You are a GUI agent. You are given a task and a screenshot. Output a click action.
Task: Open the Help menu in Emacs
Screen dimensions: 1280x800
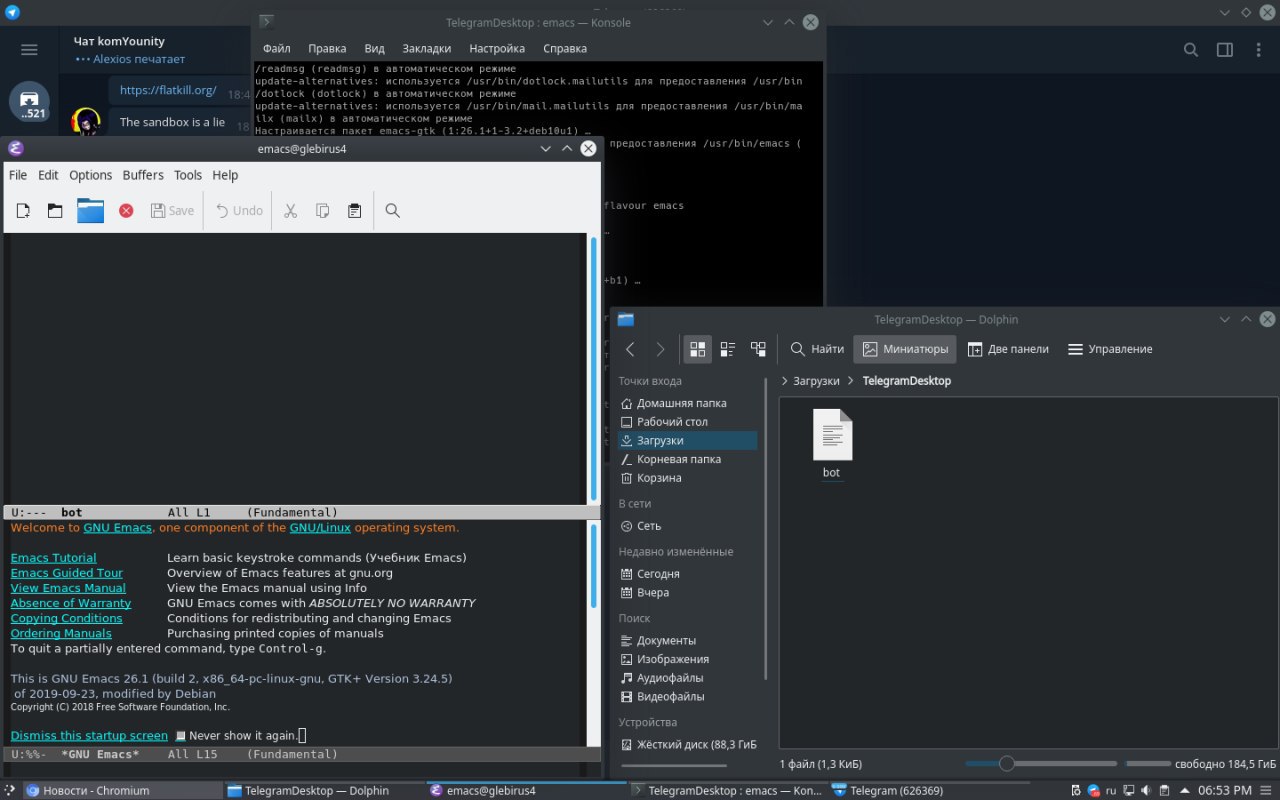pos(225,175)
